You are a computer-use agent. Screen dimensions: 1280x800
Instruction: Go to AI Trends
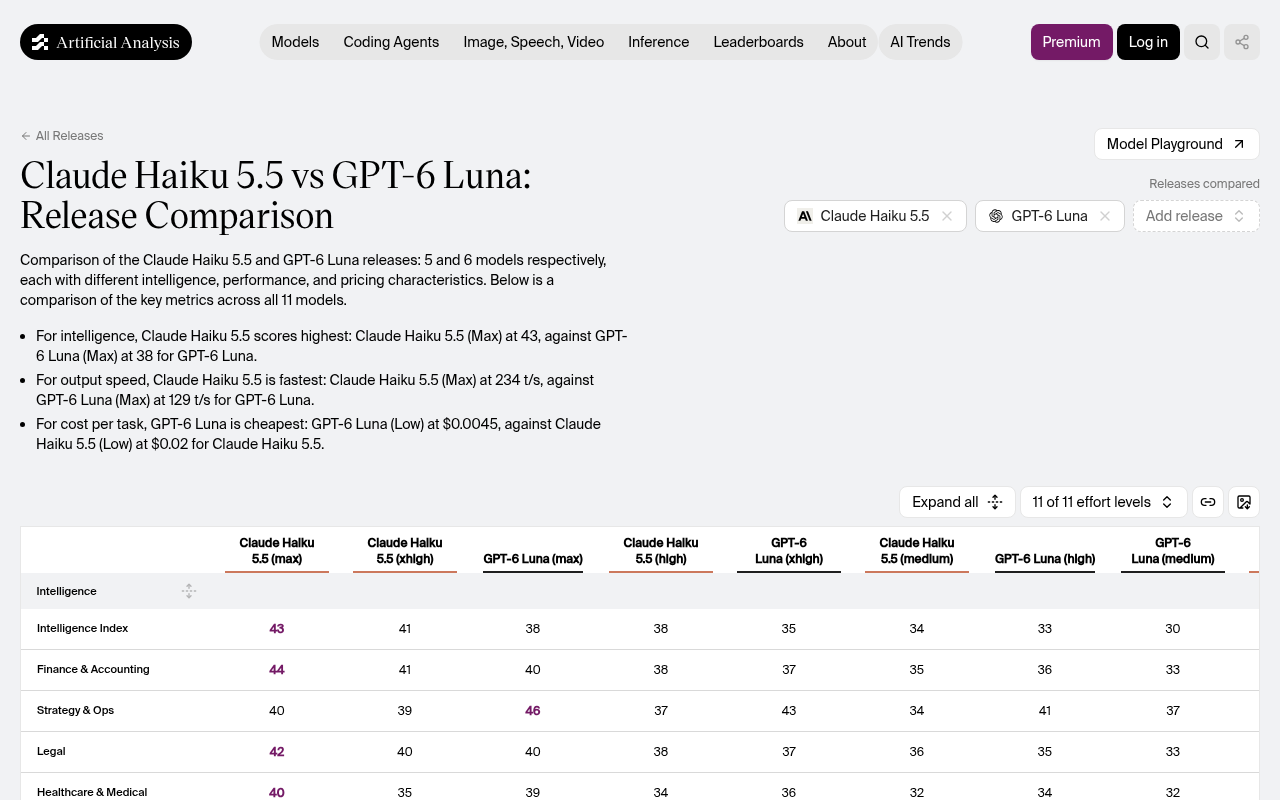click(x=920, y=42)
